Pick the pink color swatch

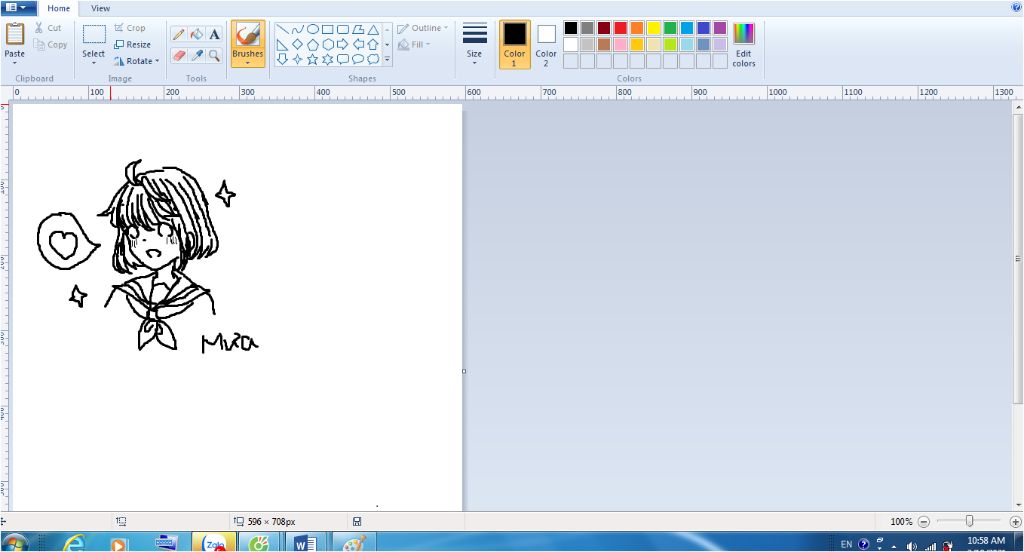point(620,44)
